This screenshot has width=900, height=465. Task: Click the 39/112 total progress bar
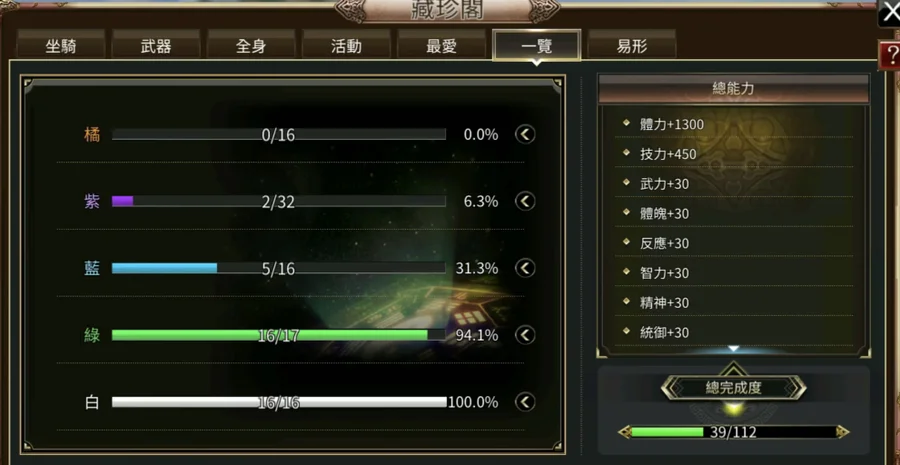click(734, 432)
